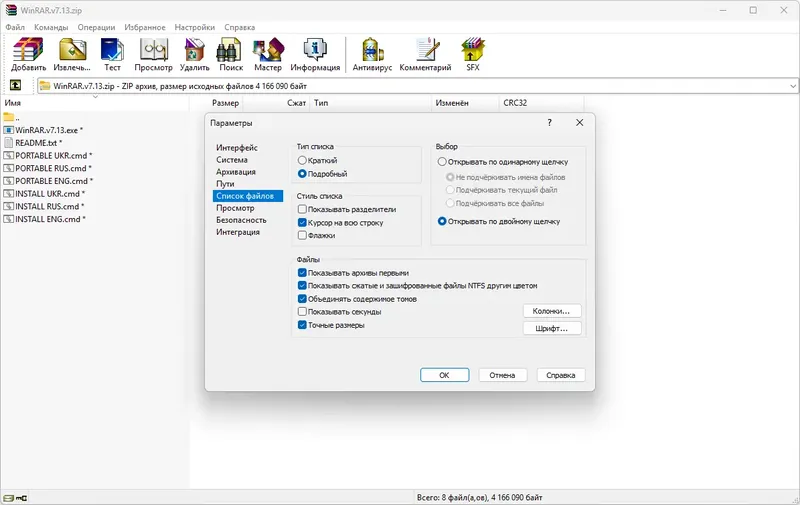
Task: Switch to Система settings page
Action: tap(232, 160)
